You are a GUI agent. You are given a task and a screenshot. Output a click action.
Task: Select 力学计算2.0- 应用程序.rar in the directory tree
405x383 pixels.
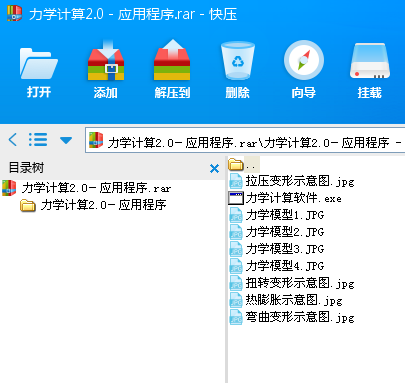86,188
